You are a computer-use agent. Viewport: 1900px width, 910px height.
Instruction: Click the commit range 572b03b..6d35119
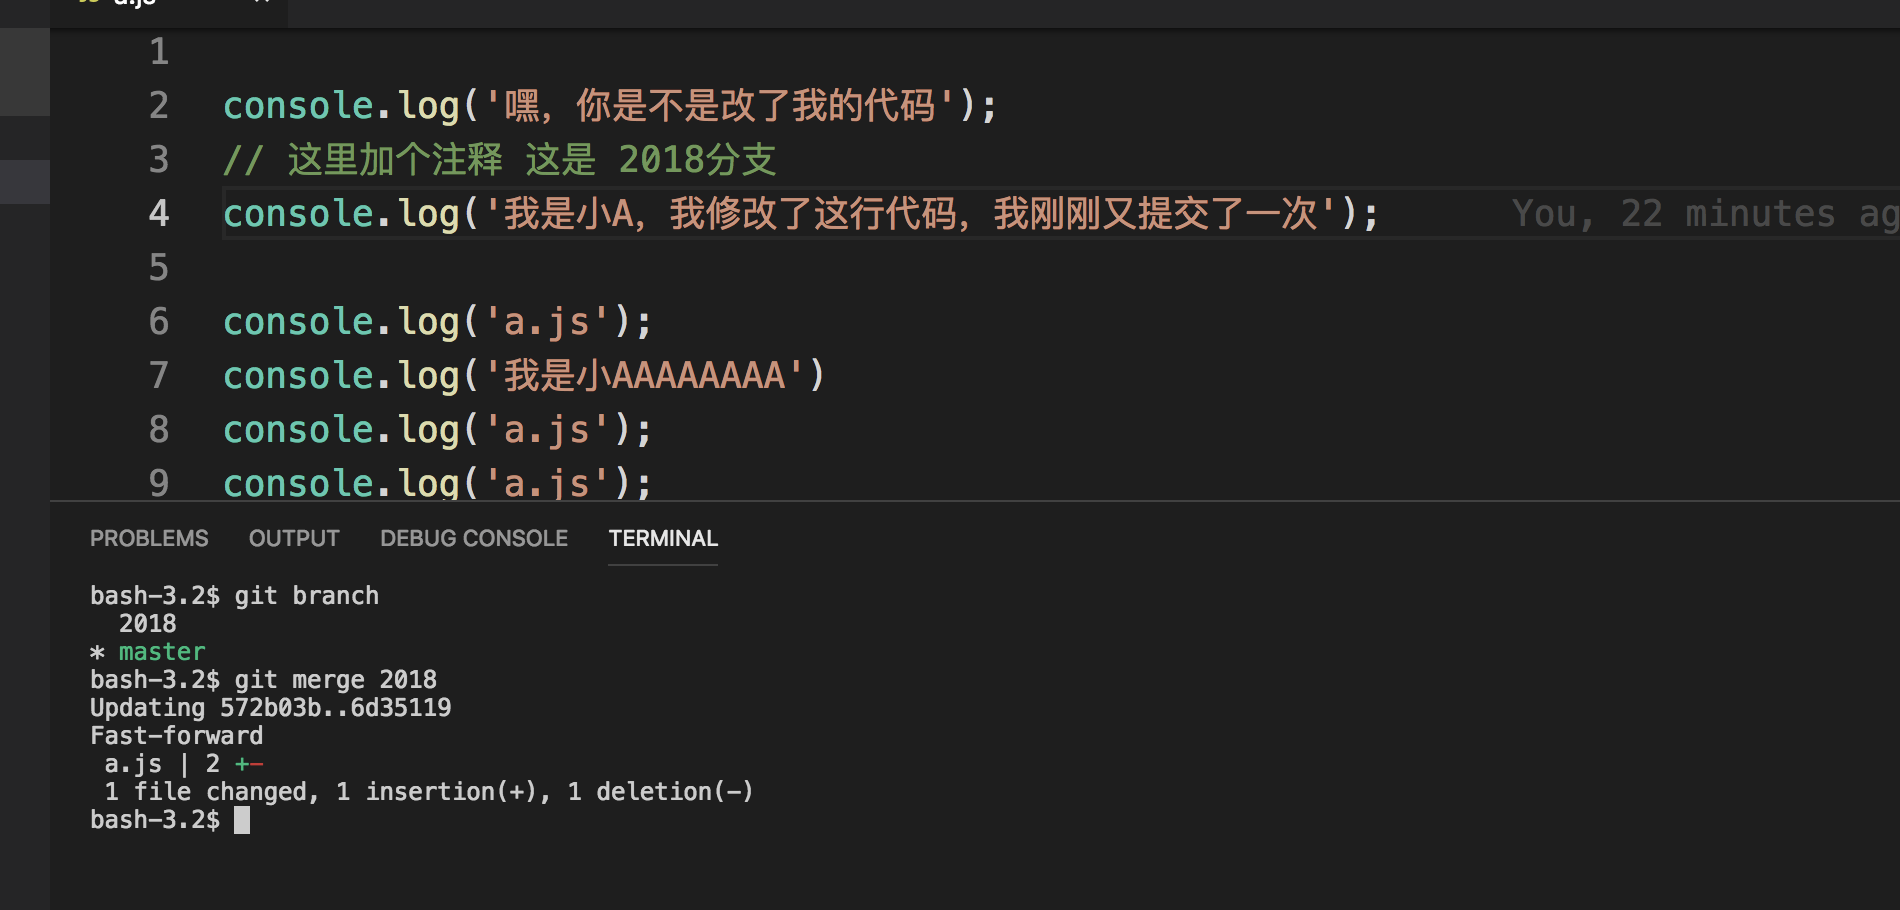click(x=335, y=708)
